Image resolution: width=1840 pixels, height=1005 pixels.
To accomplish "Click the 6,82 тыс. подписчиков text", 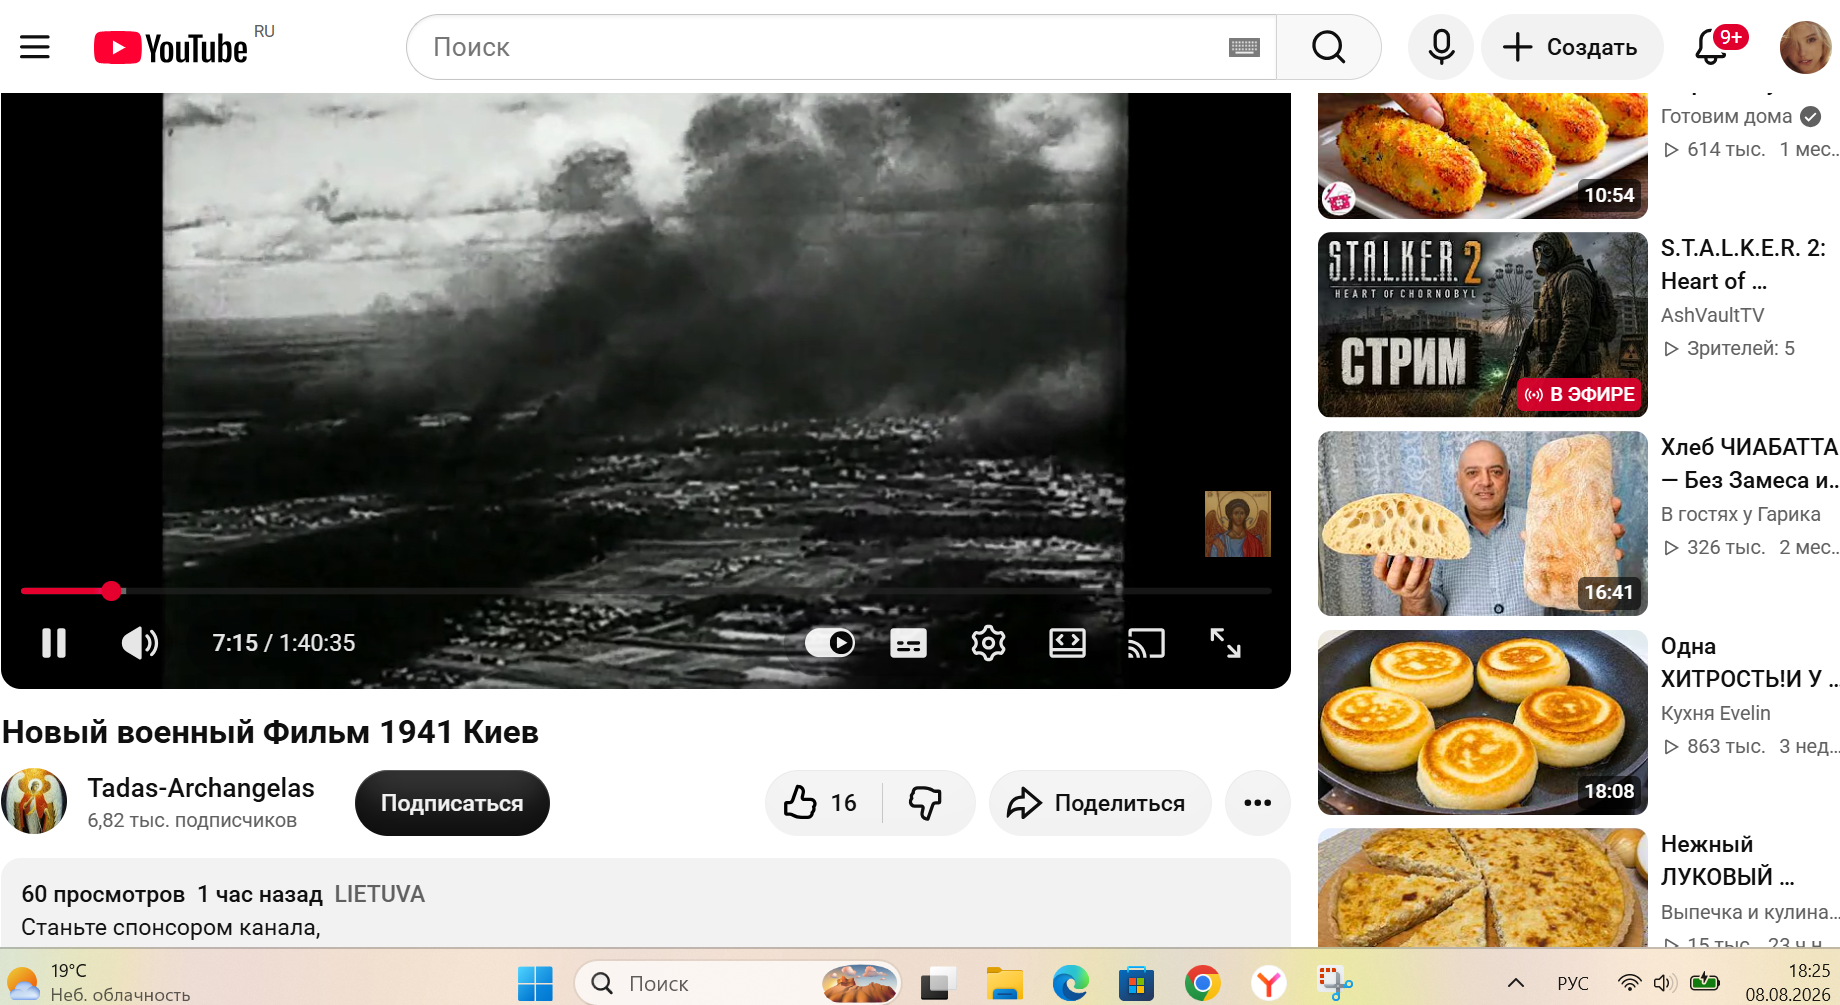I will click(192, 820).
